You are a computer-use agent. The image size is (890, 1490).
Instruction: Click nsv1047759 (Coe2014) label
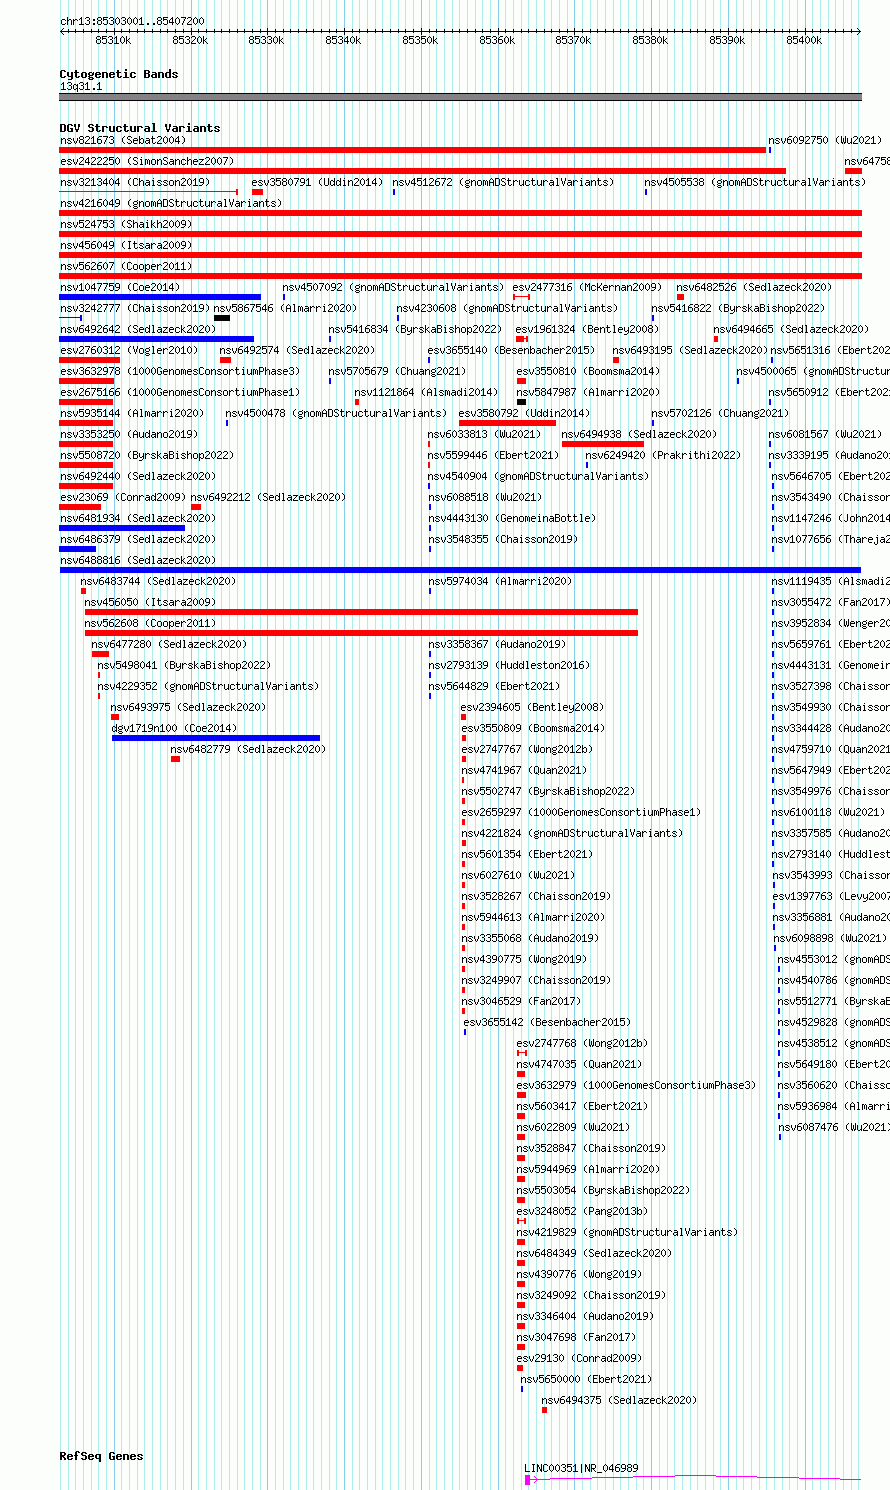tap(120, 287)
